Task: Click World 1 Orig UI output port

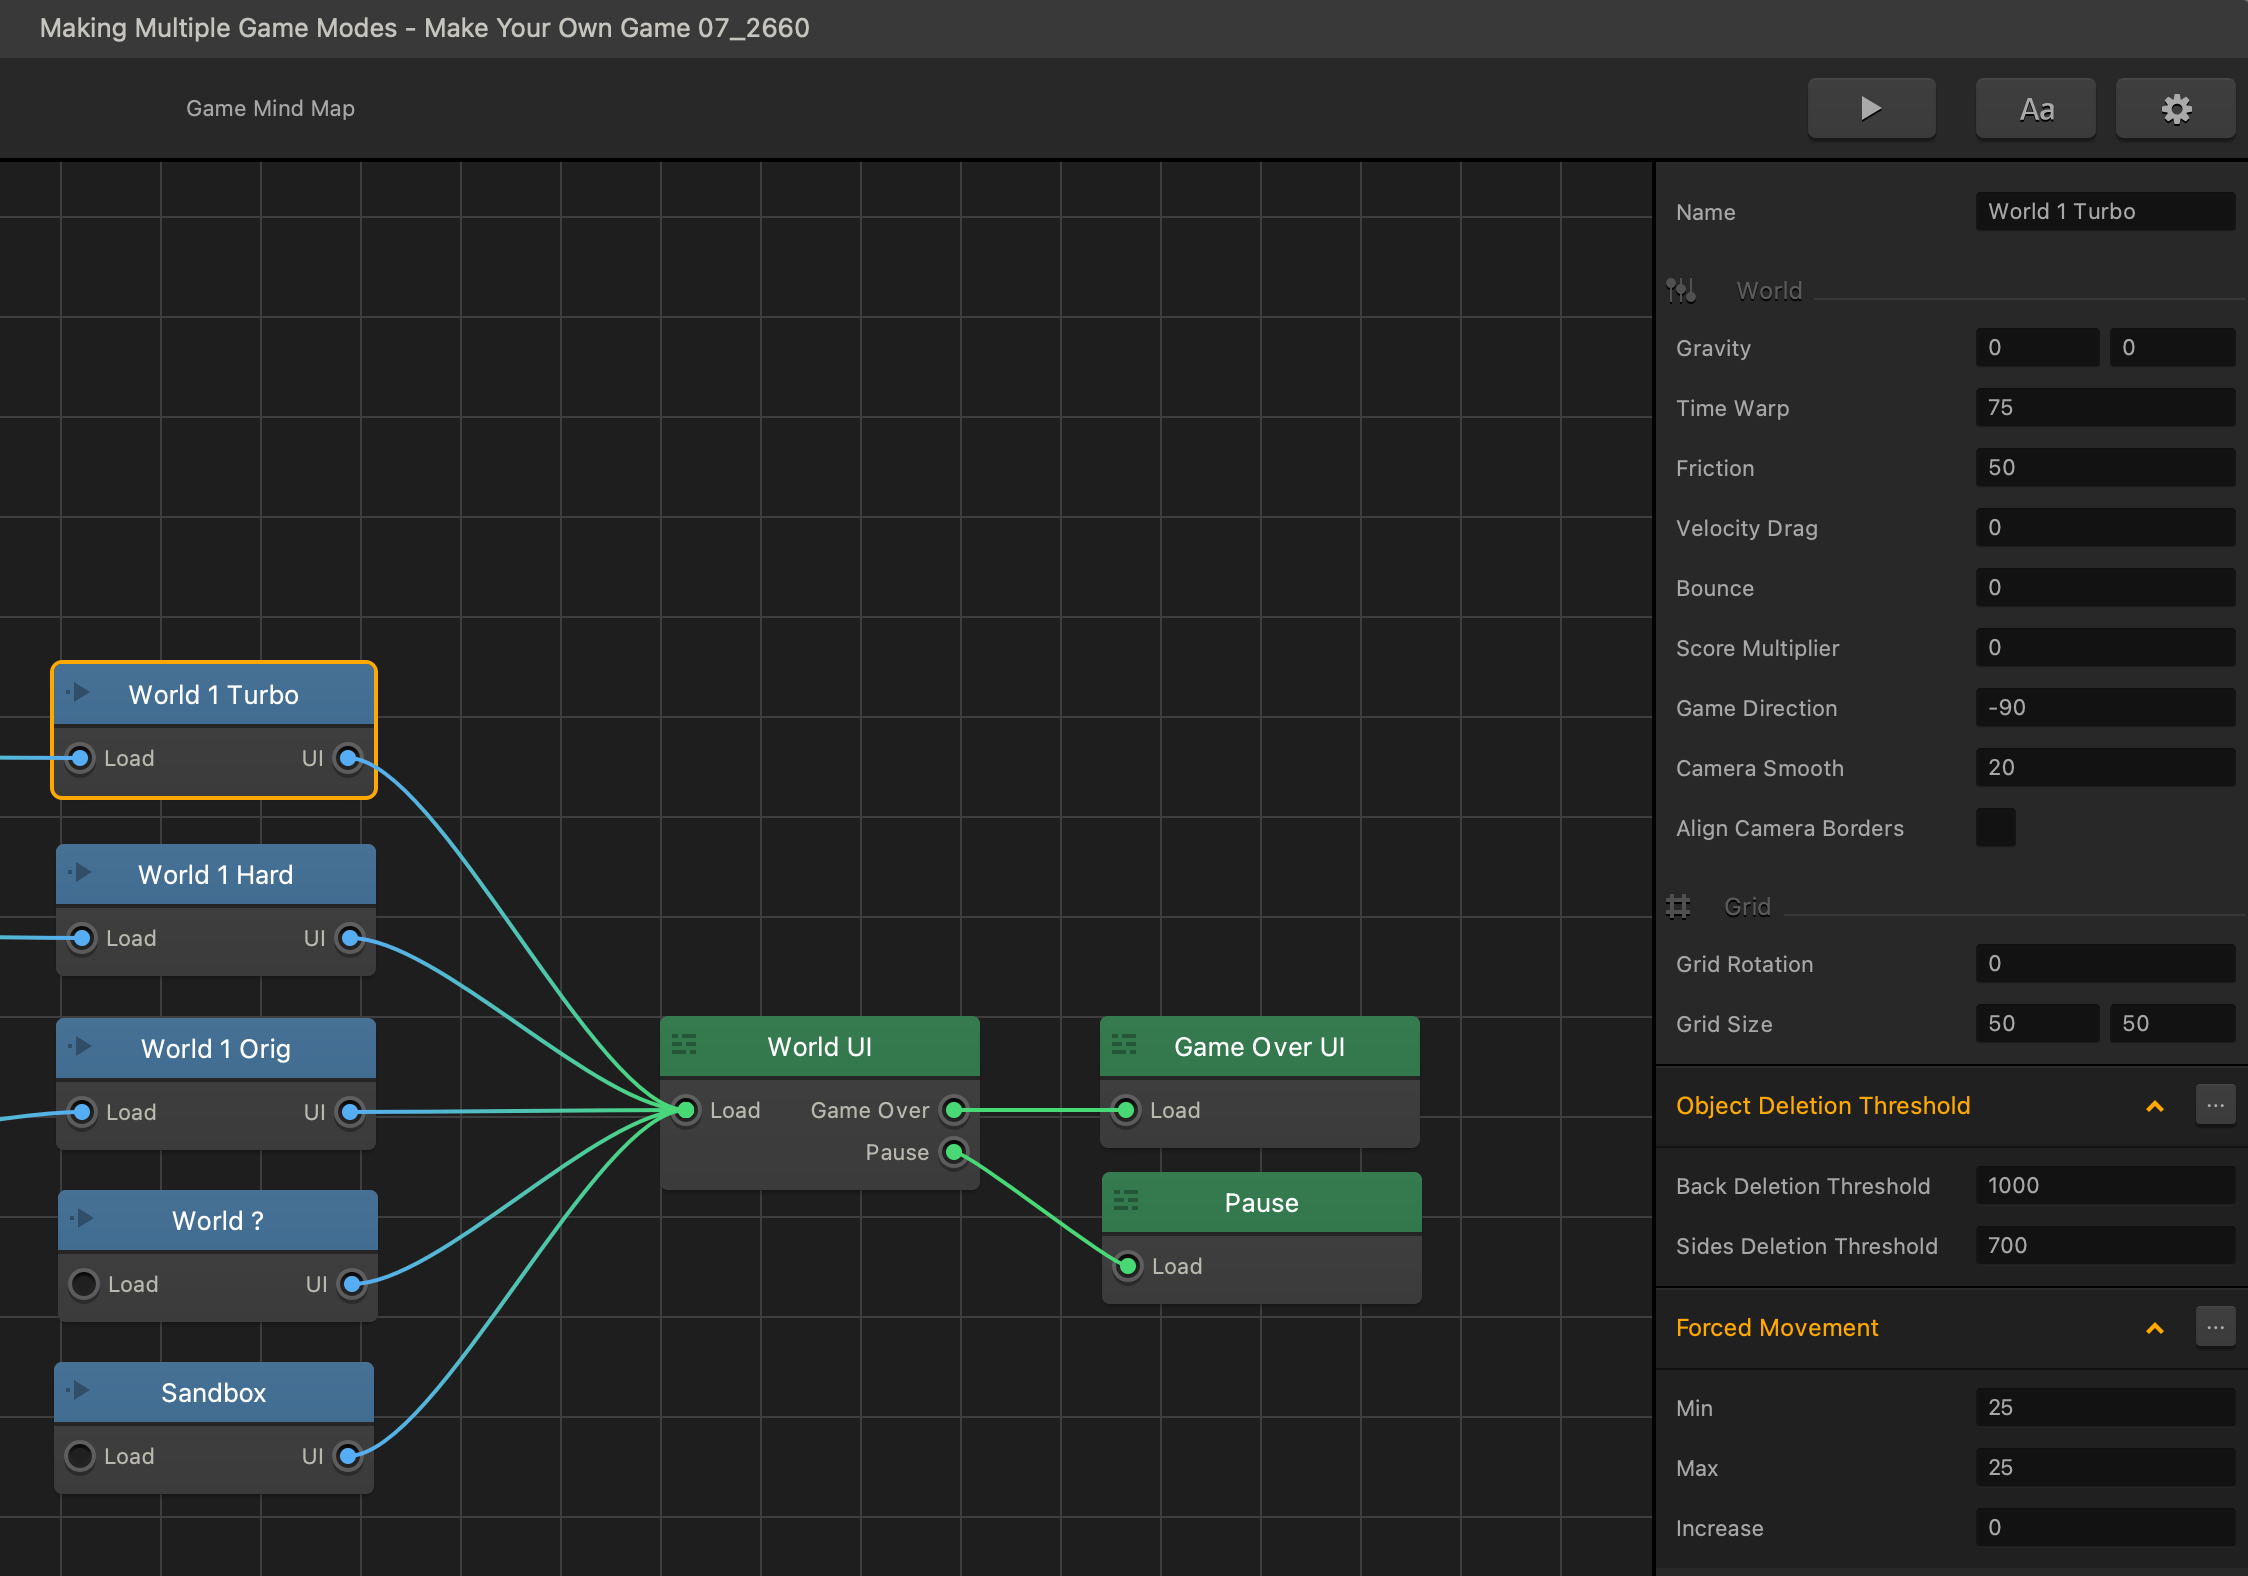Action: (x=350, y=1112)
